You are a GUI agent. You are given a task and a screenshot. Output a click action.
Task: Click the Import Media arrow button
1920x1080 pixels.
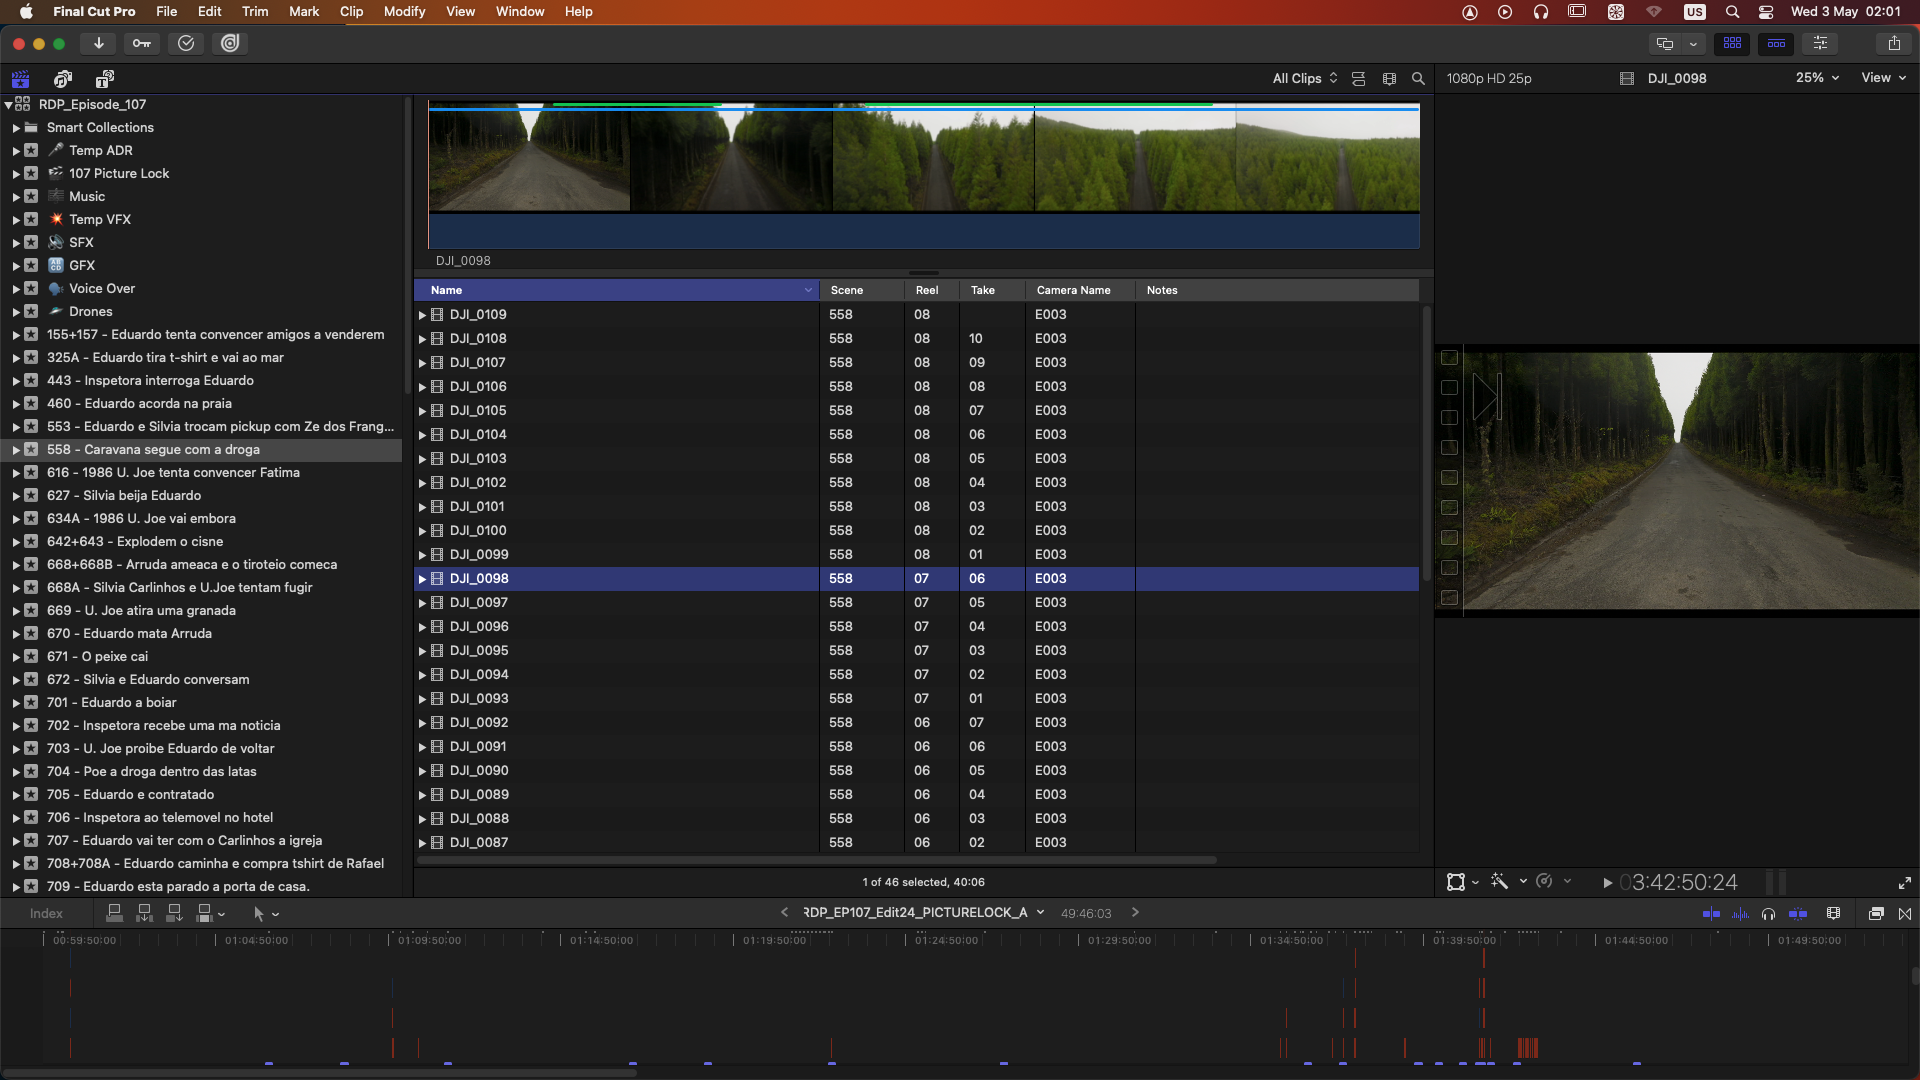[x=98, y=43]
